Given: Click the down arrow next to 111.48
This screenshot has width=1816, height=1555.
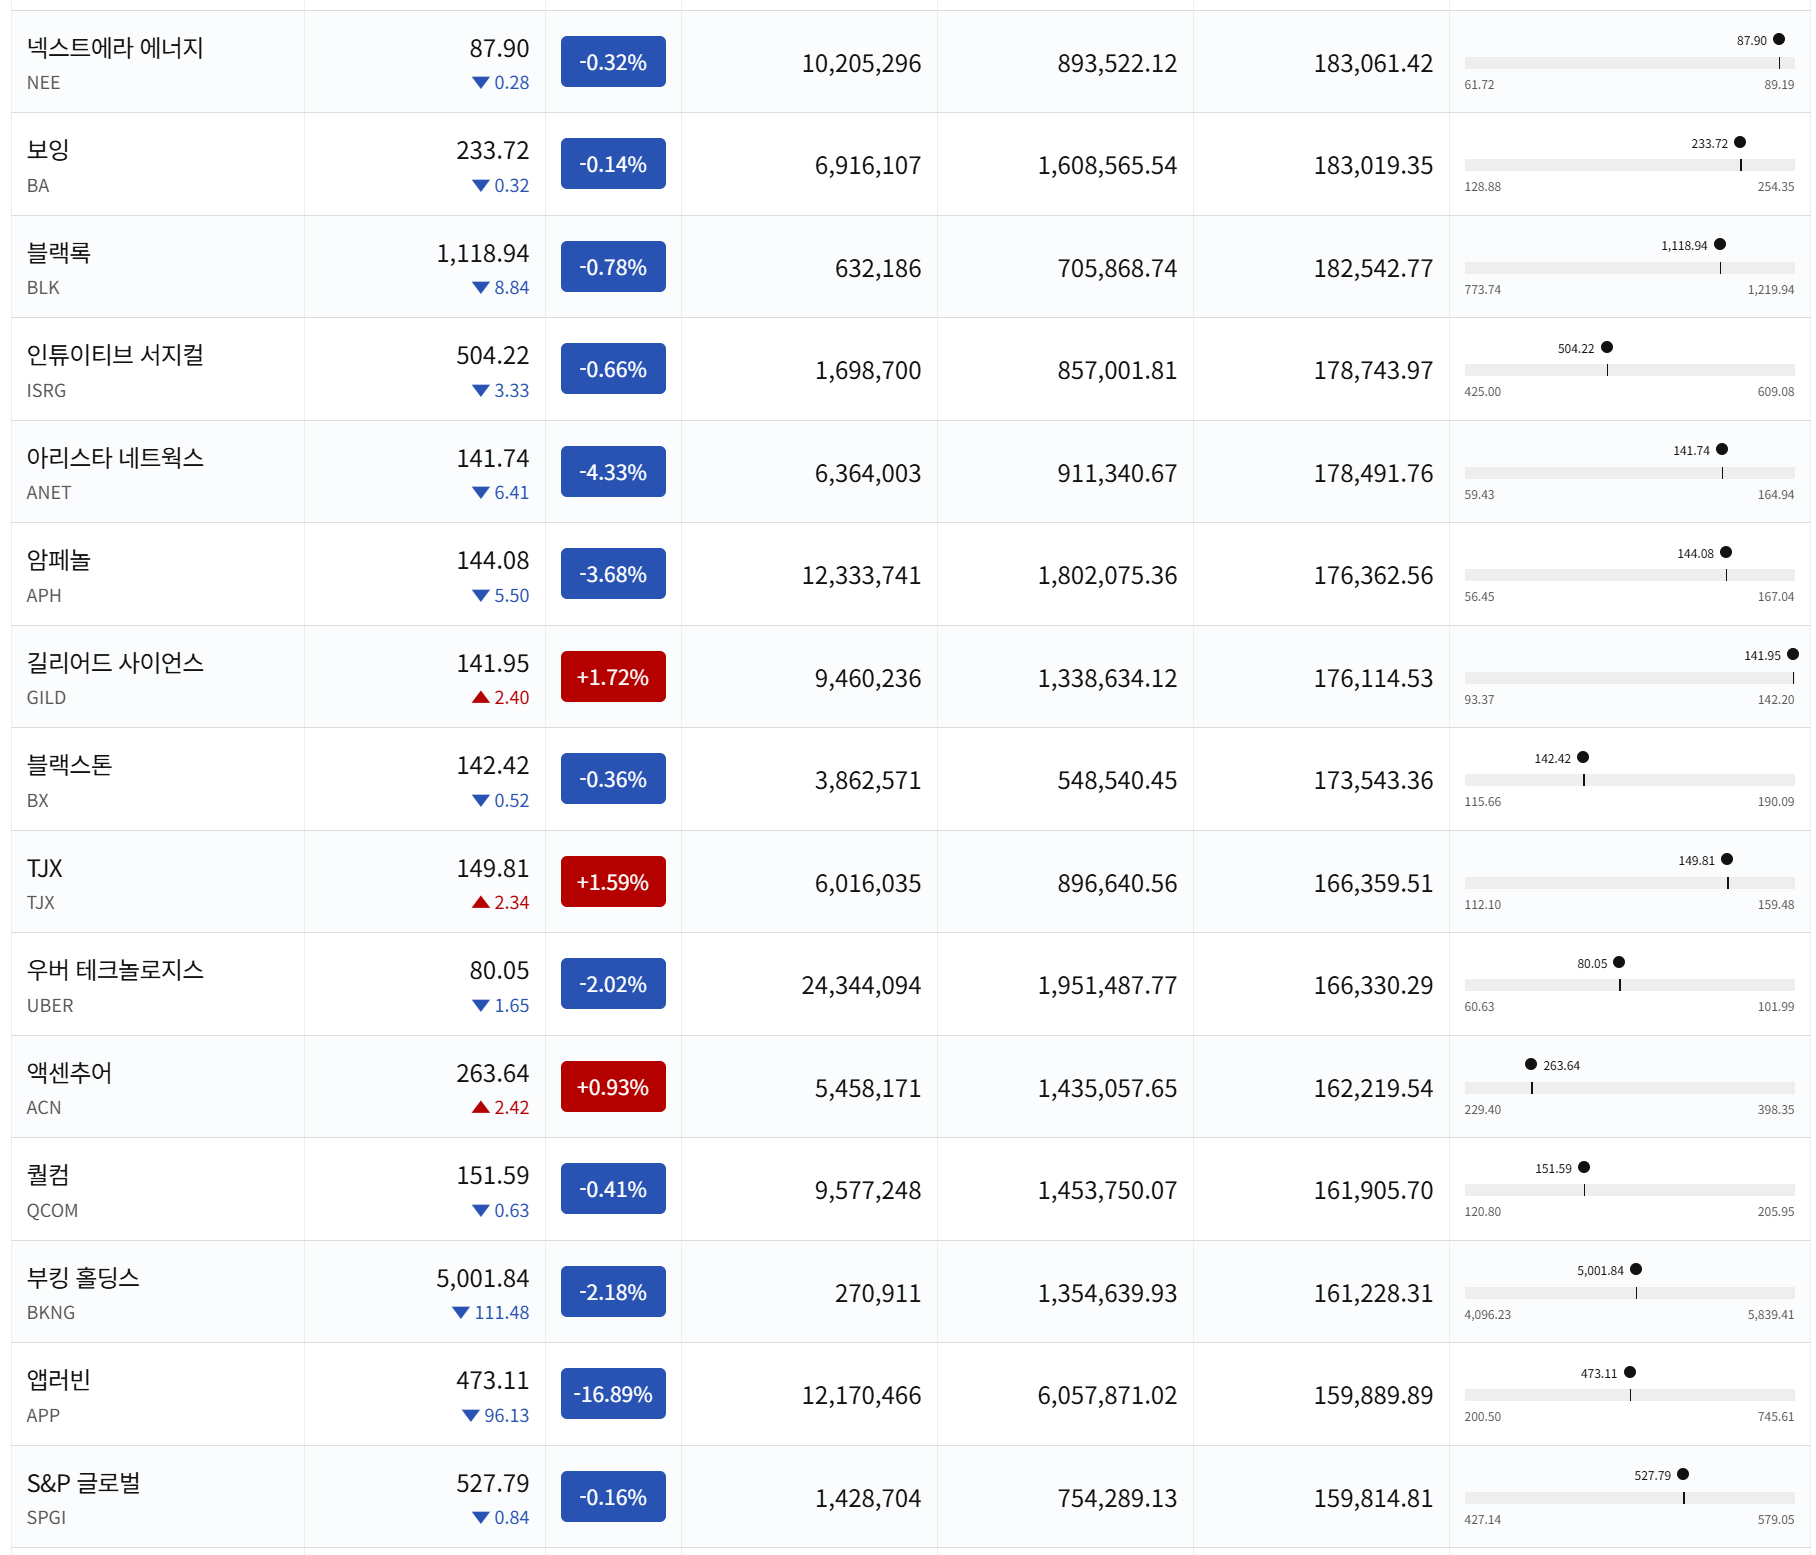Looking at the screenshot, I should click(461, 1312).
